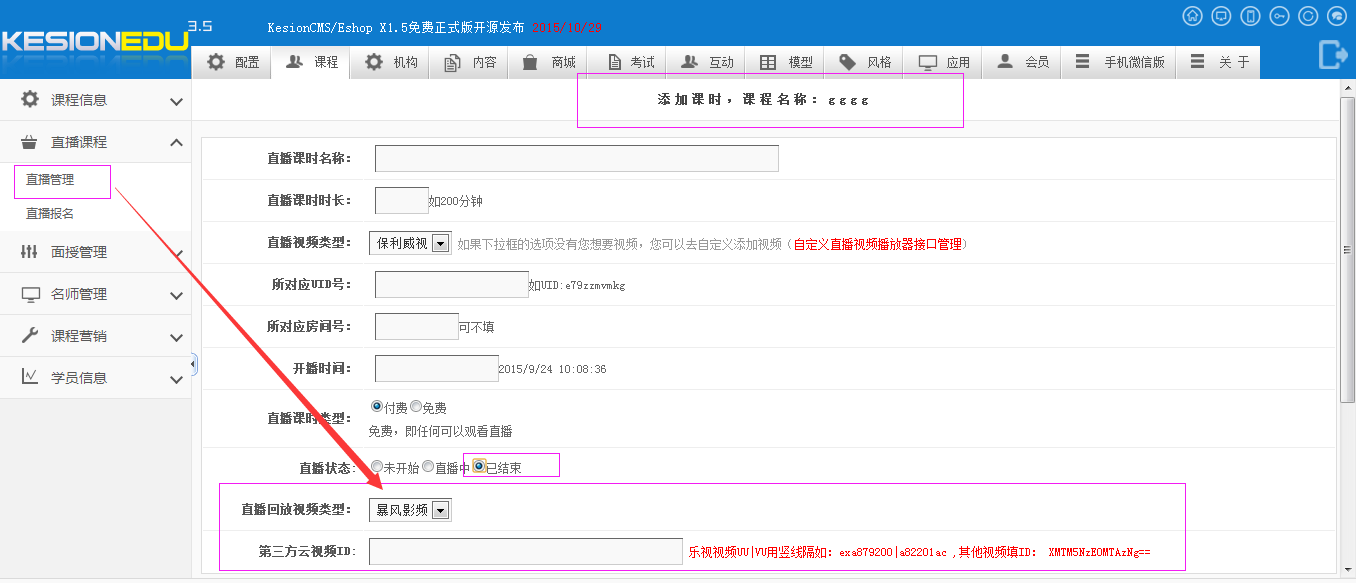Select the 免费 radio button

tap(416, 407)
